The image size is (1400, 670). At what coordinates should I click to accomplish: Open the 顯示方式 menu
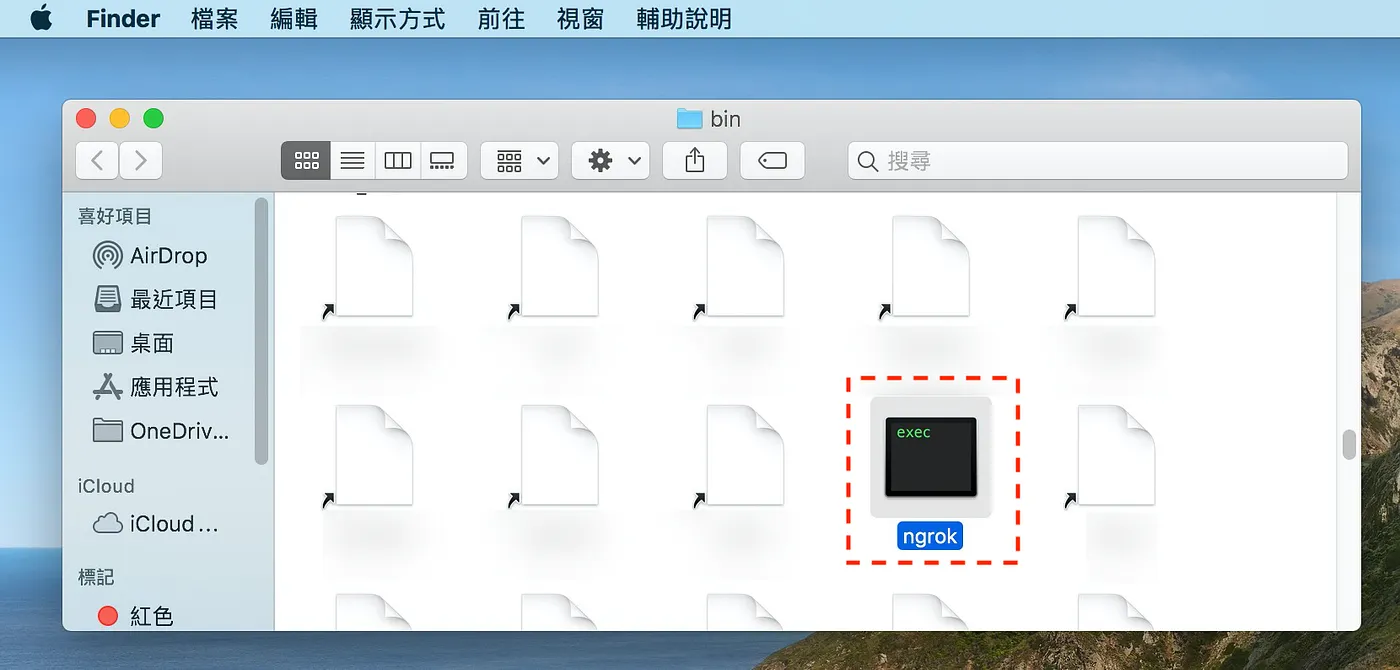[397, 19]
